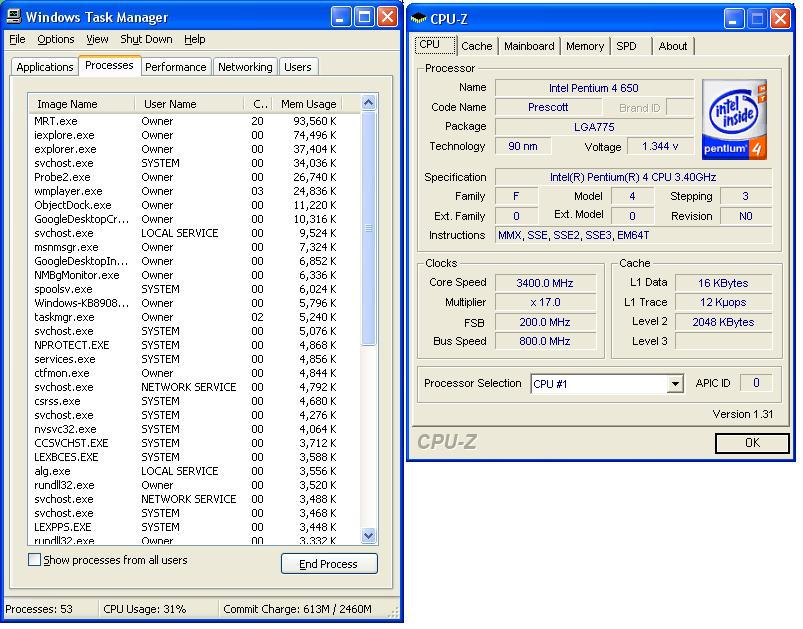Click OK in the CPU-Z window
This screenshot has height=629, width=803.
pos(752,443)
